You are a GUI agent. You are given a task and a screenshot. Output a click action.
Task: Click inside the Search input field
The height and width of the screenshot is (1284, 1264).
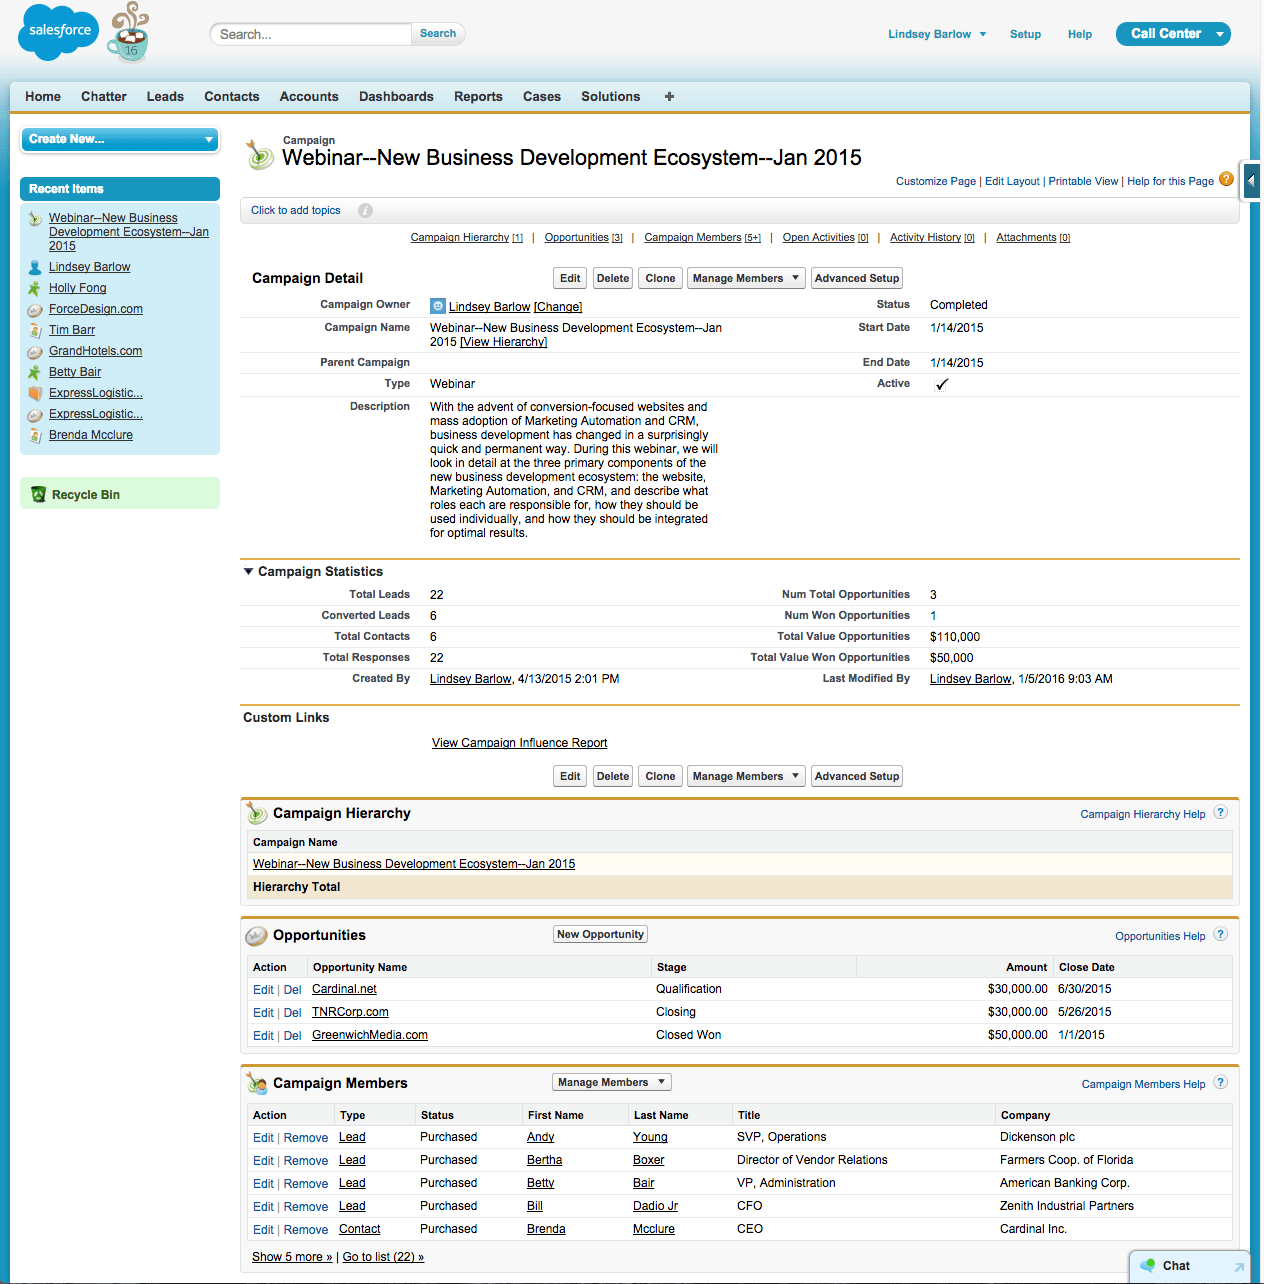310,33
